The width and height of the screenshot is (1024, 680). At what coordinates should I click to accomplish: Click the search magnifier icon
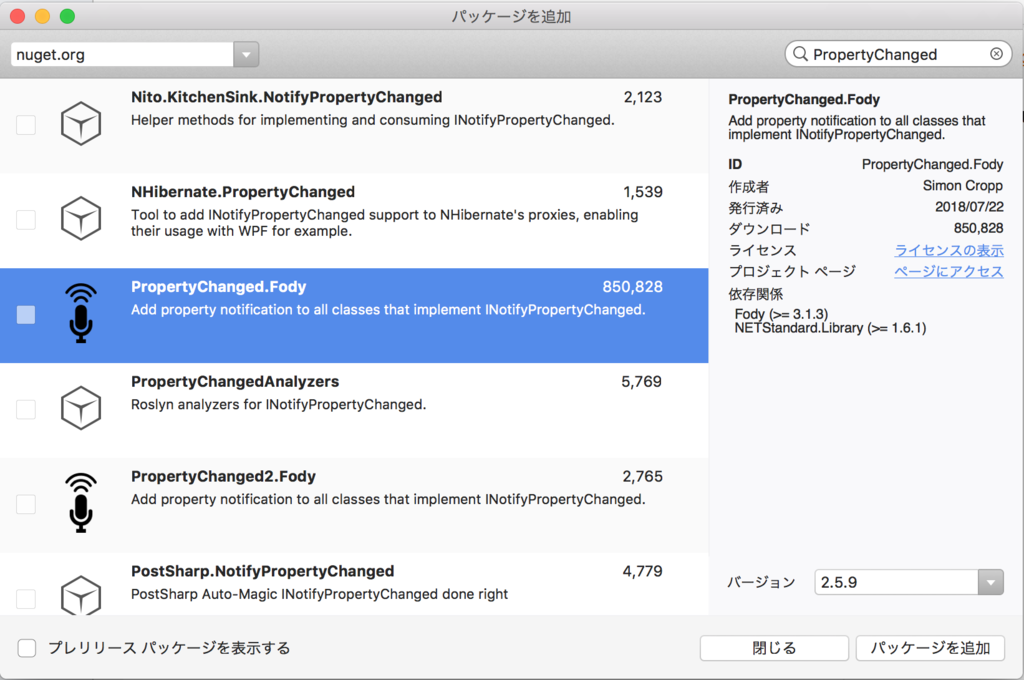point(800,54)
